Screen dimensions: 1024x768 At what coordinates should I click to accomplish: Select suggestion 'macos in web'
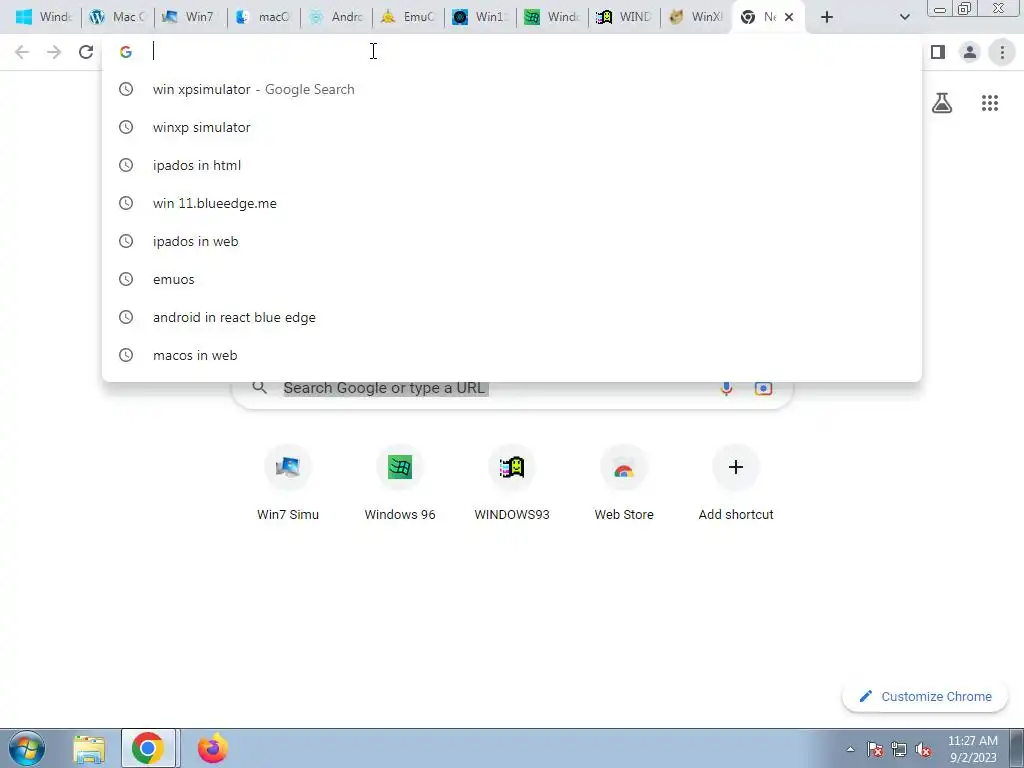pyautogui.click(x=512, y=355)
